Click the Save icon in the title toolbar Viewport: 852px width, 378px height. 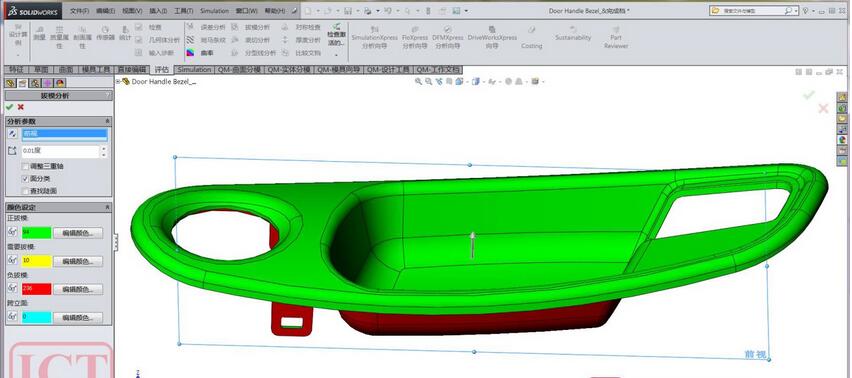click(348, 11)
